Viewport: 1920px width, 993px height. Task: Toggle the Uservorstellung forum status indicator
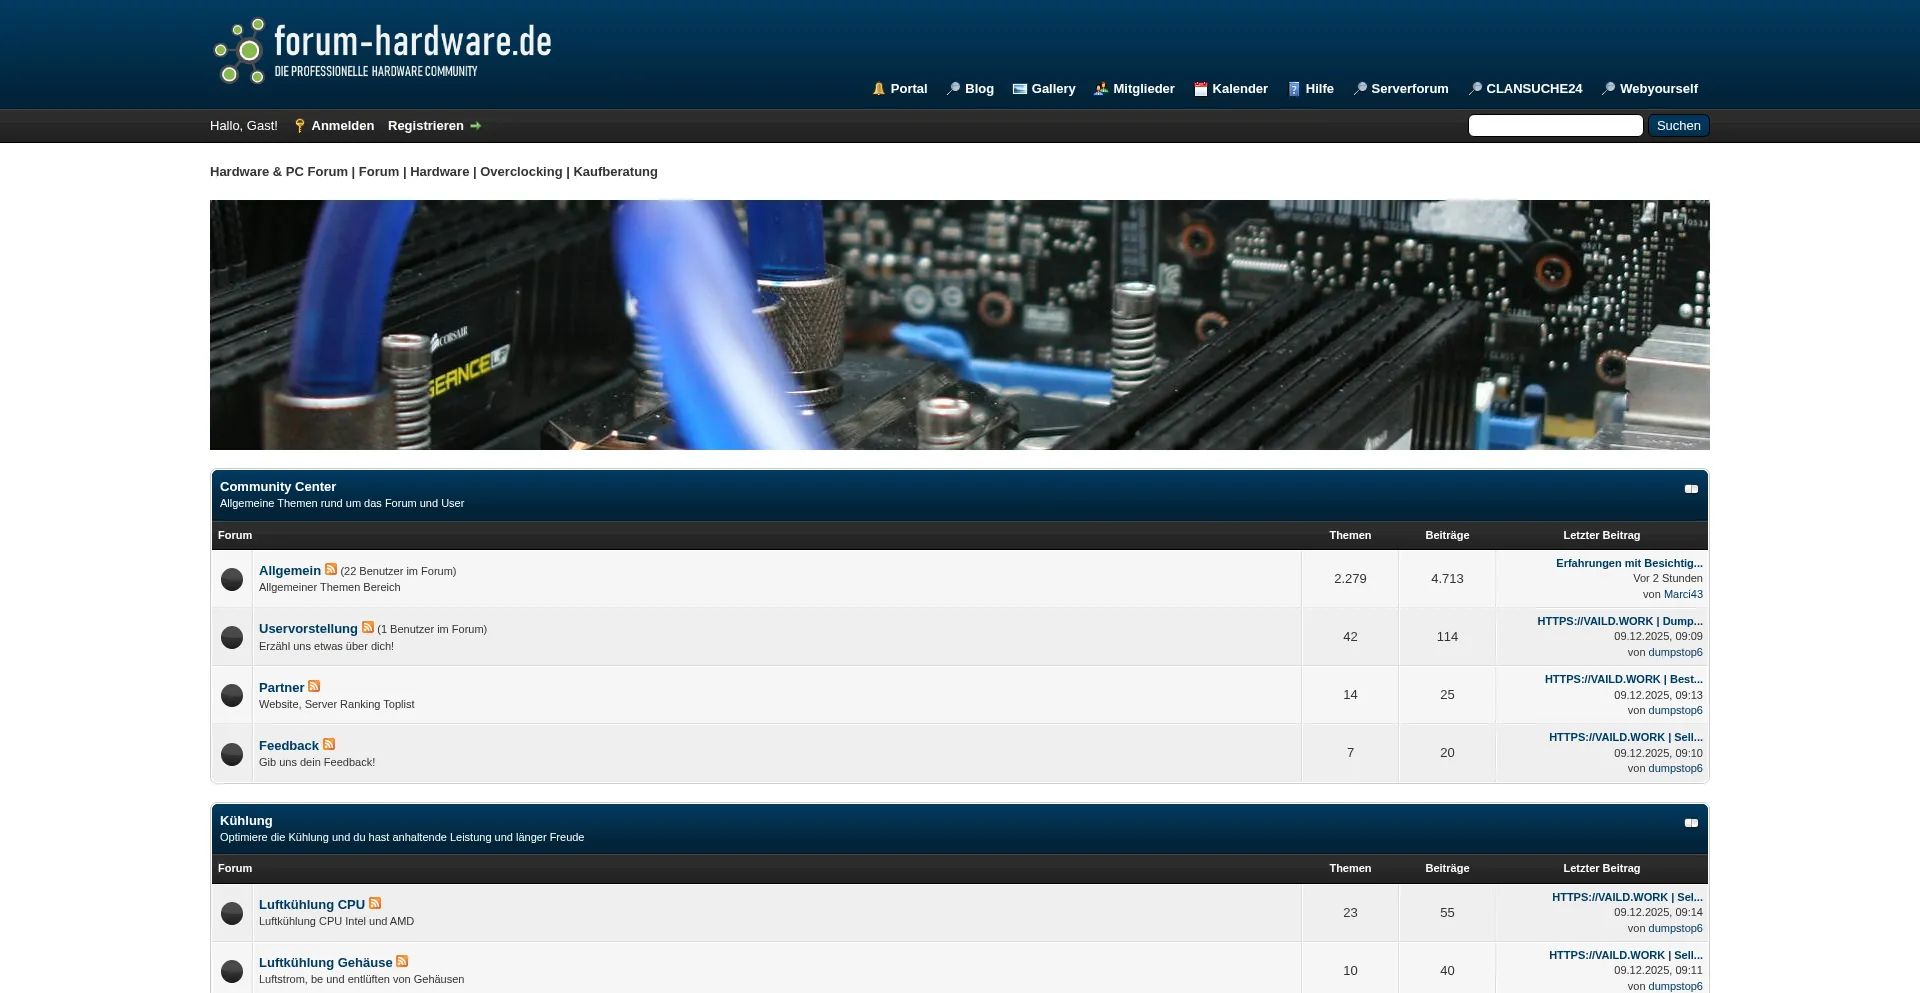[x=231, y=637]
